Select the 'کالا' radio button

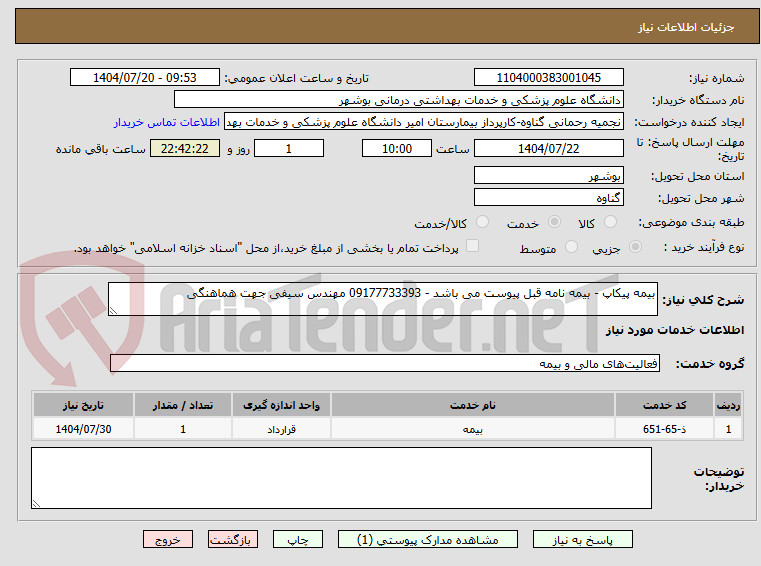610,222
